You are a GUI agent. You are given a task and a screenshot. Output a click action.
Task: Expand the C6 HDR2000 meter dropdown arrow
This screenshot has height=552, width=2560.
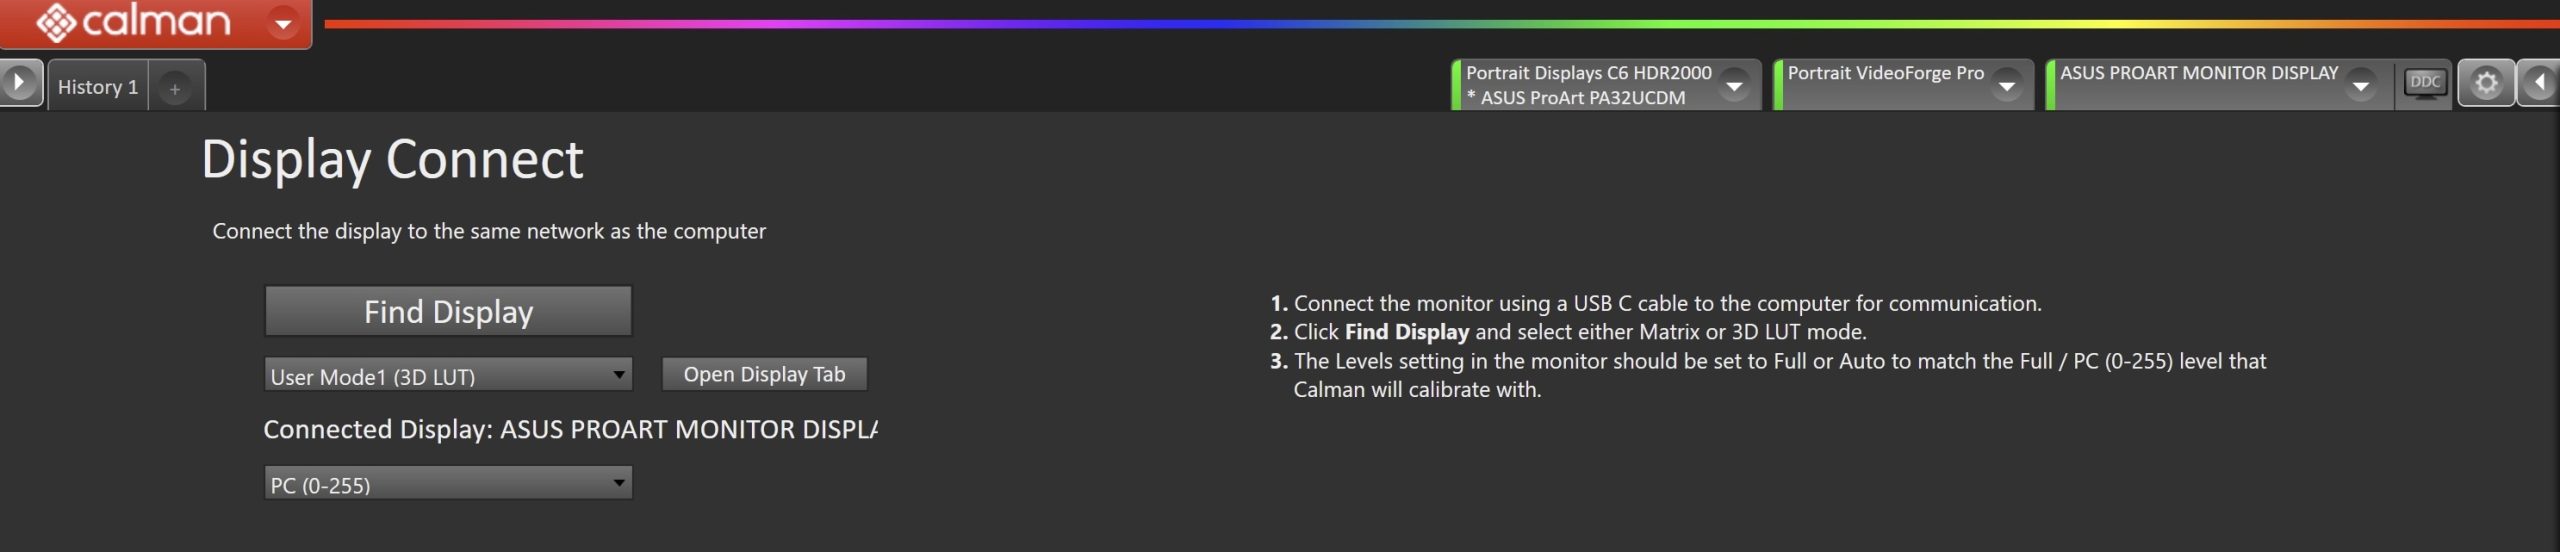tap(1735, 86)
